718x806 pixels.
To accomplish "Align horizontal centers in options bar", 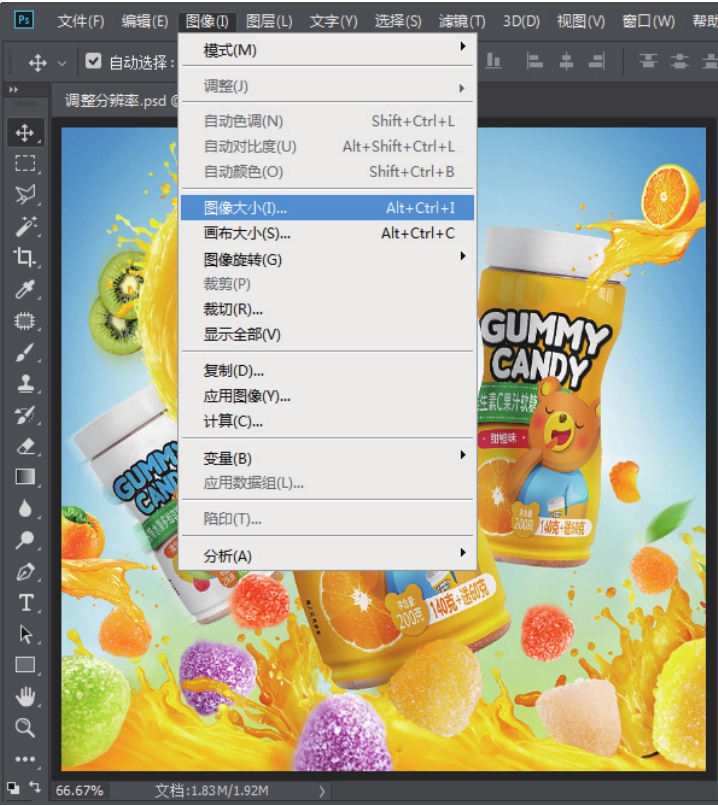I will tap(566, 62).
